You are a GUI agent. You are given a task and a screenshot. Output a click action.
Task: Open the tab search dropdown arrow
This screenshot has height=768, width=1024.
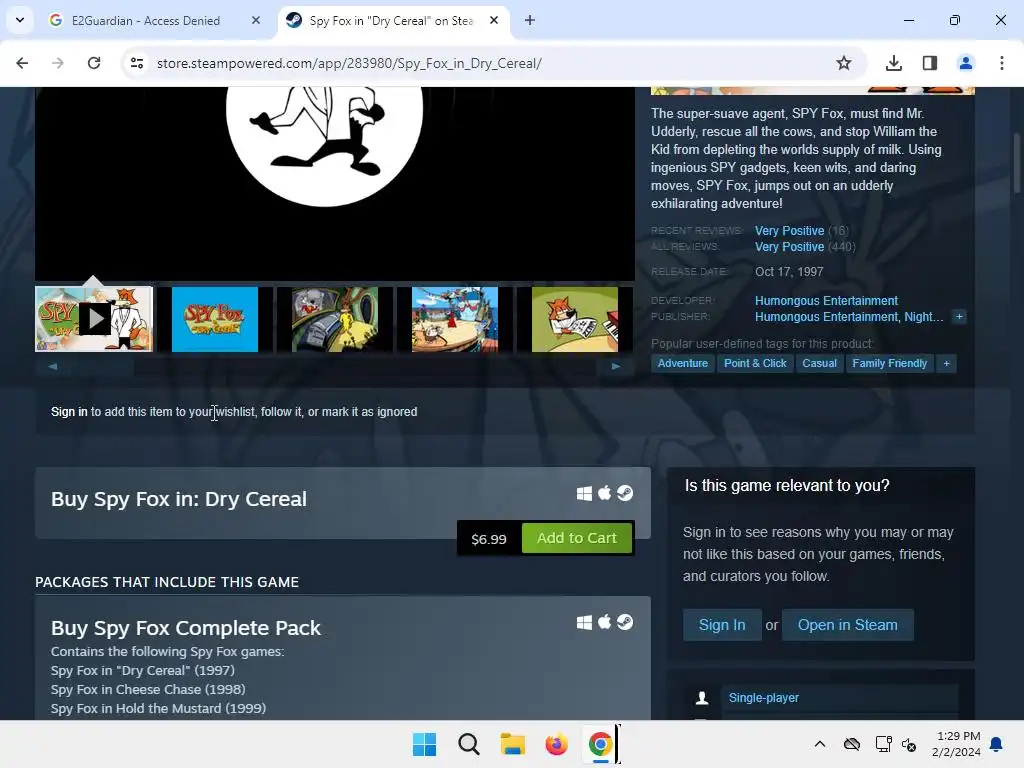point(20,20)
